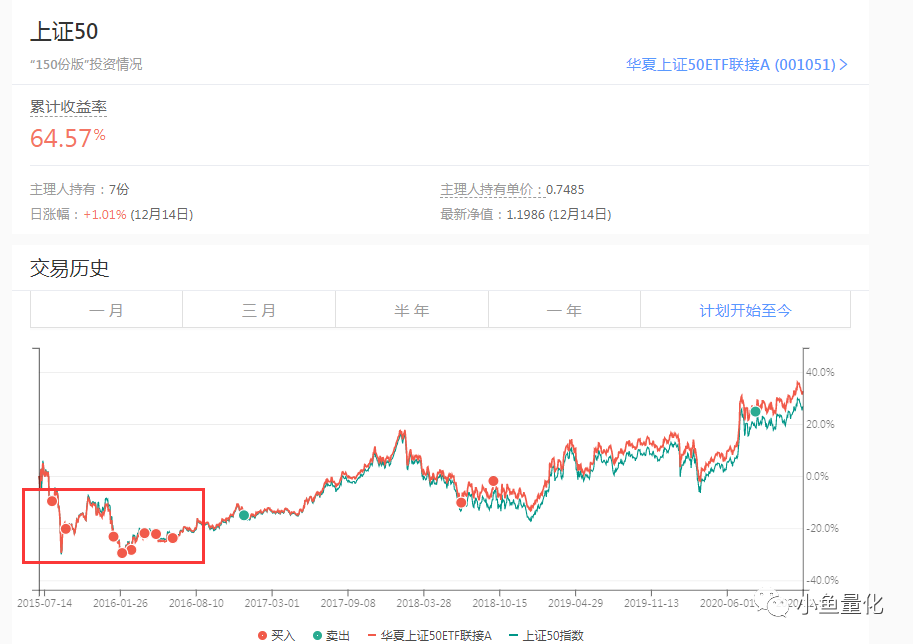Click the green sell marker near 2016-12

(244, 515)
